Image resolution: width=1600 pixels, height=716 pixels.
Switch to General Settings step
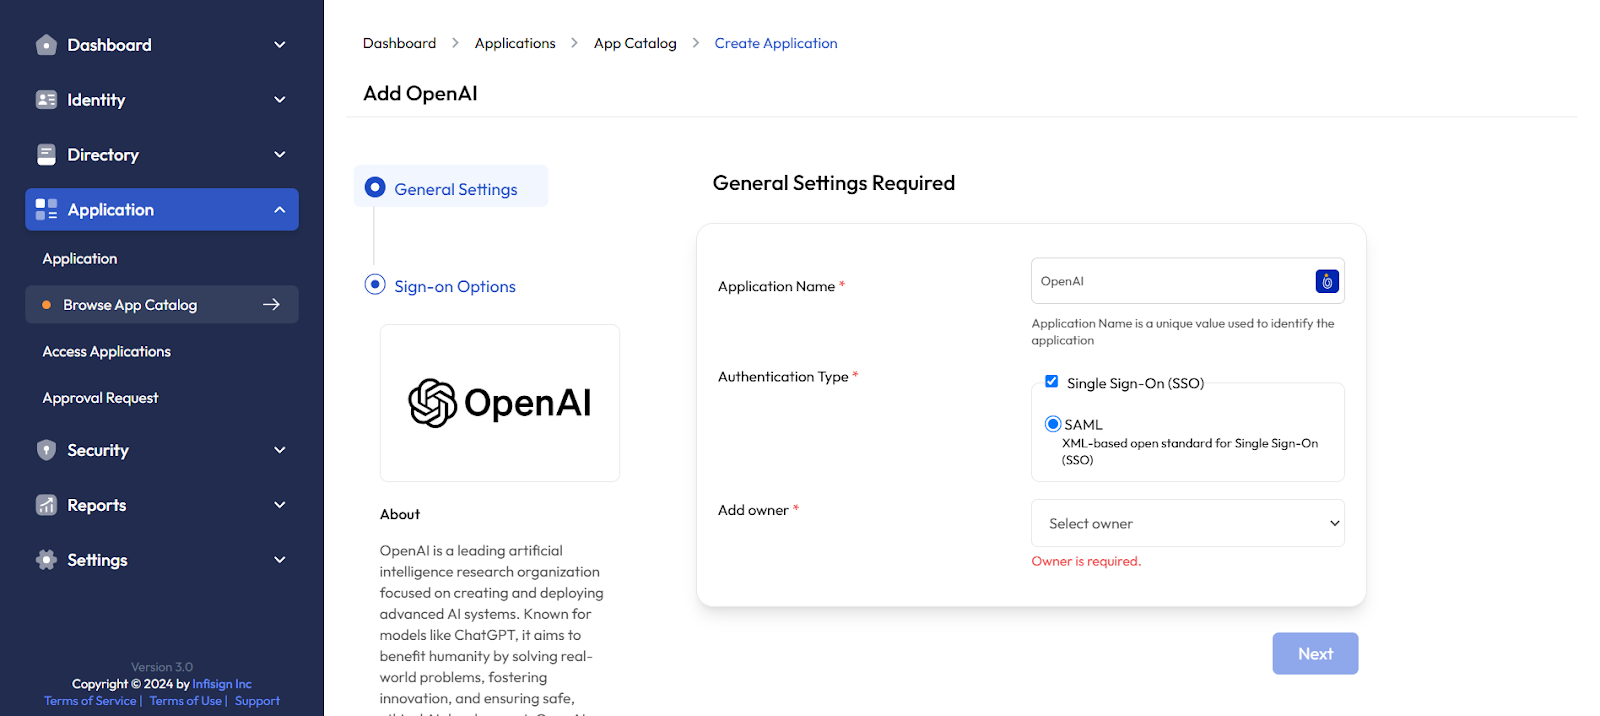(x=451, y=187)
